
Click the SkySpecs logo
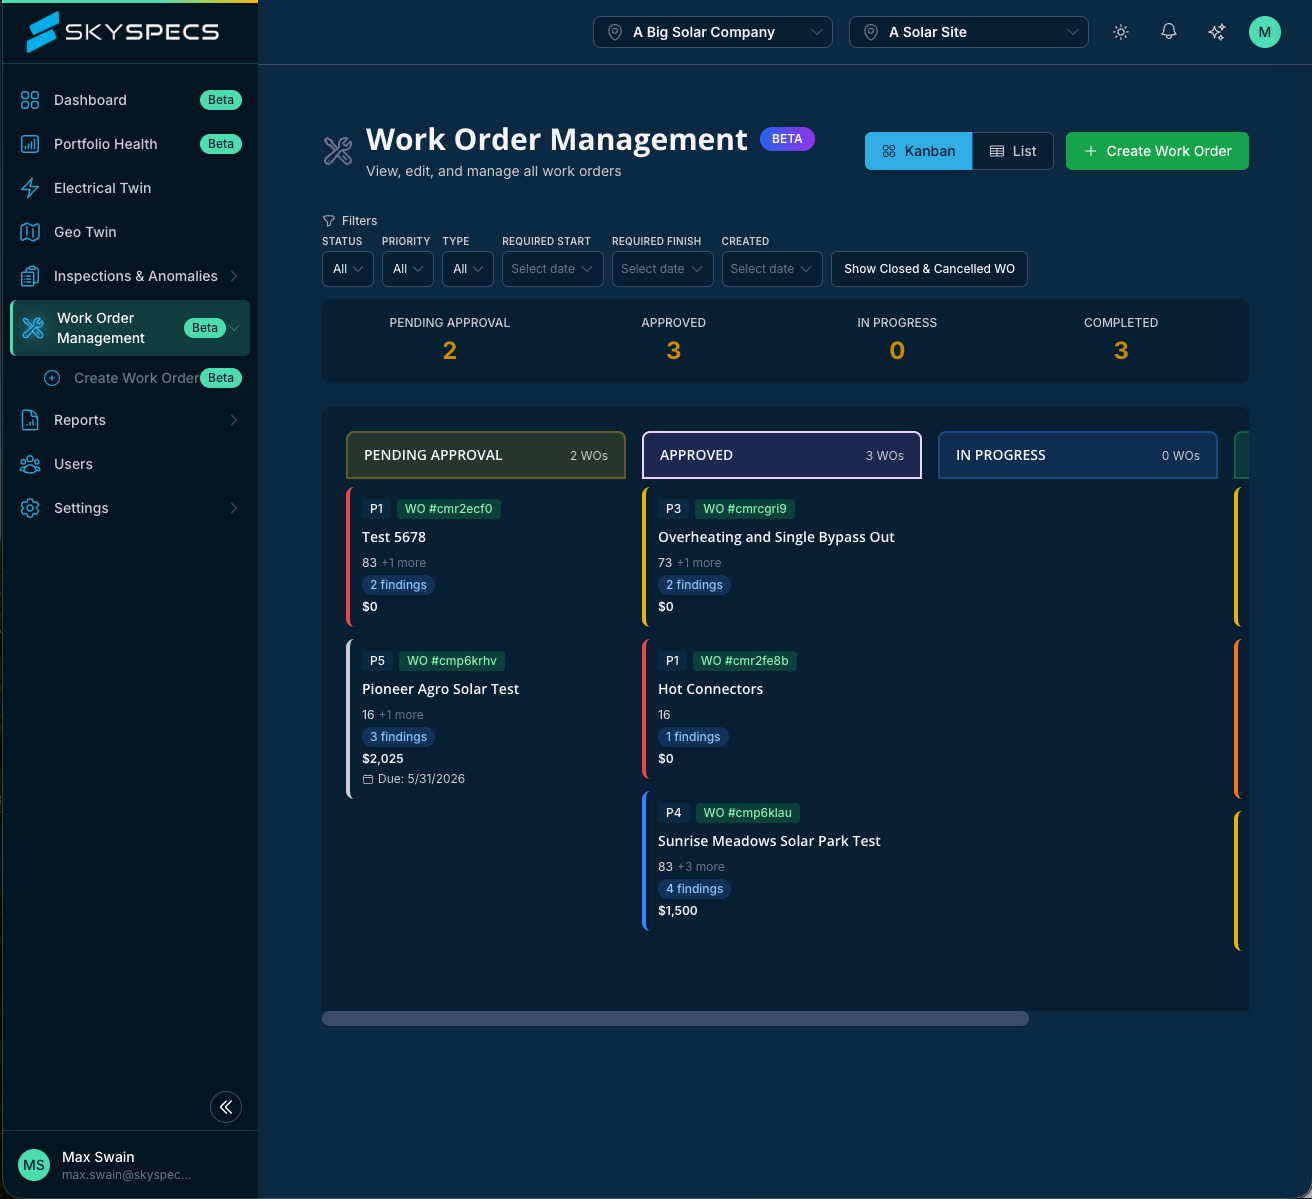[x=122, y=32]
